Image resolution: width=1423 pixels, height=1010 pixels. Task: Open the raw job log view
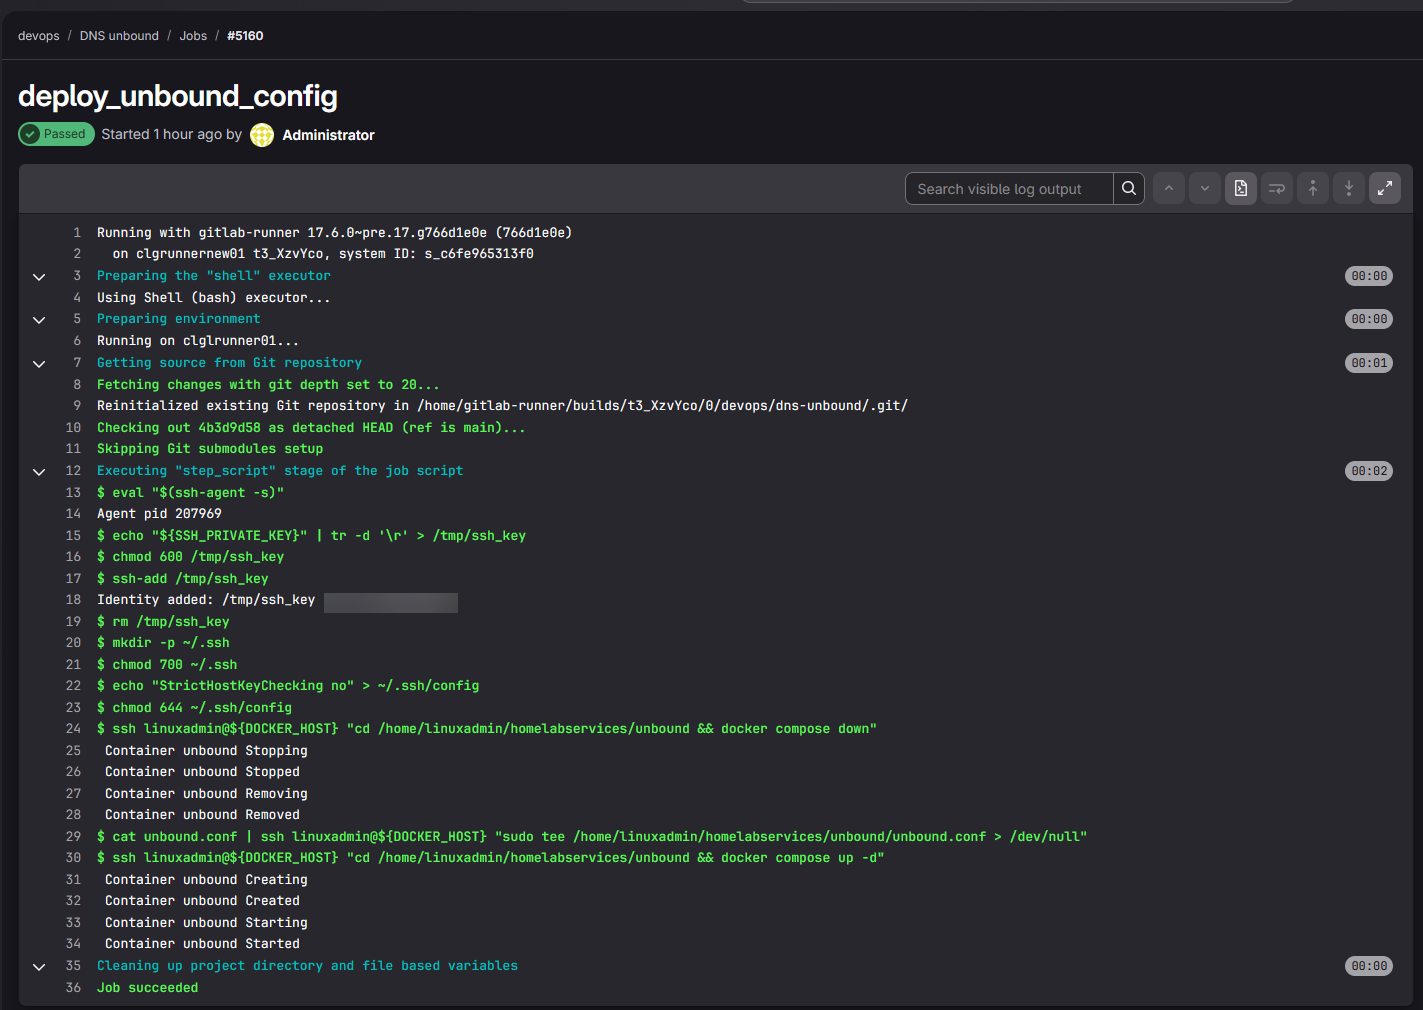click(1240, 188)
